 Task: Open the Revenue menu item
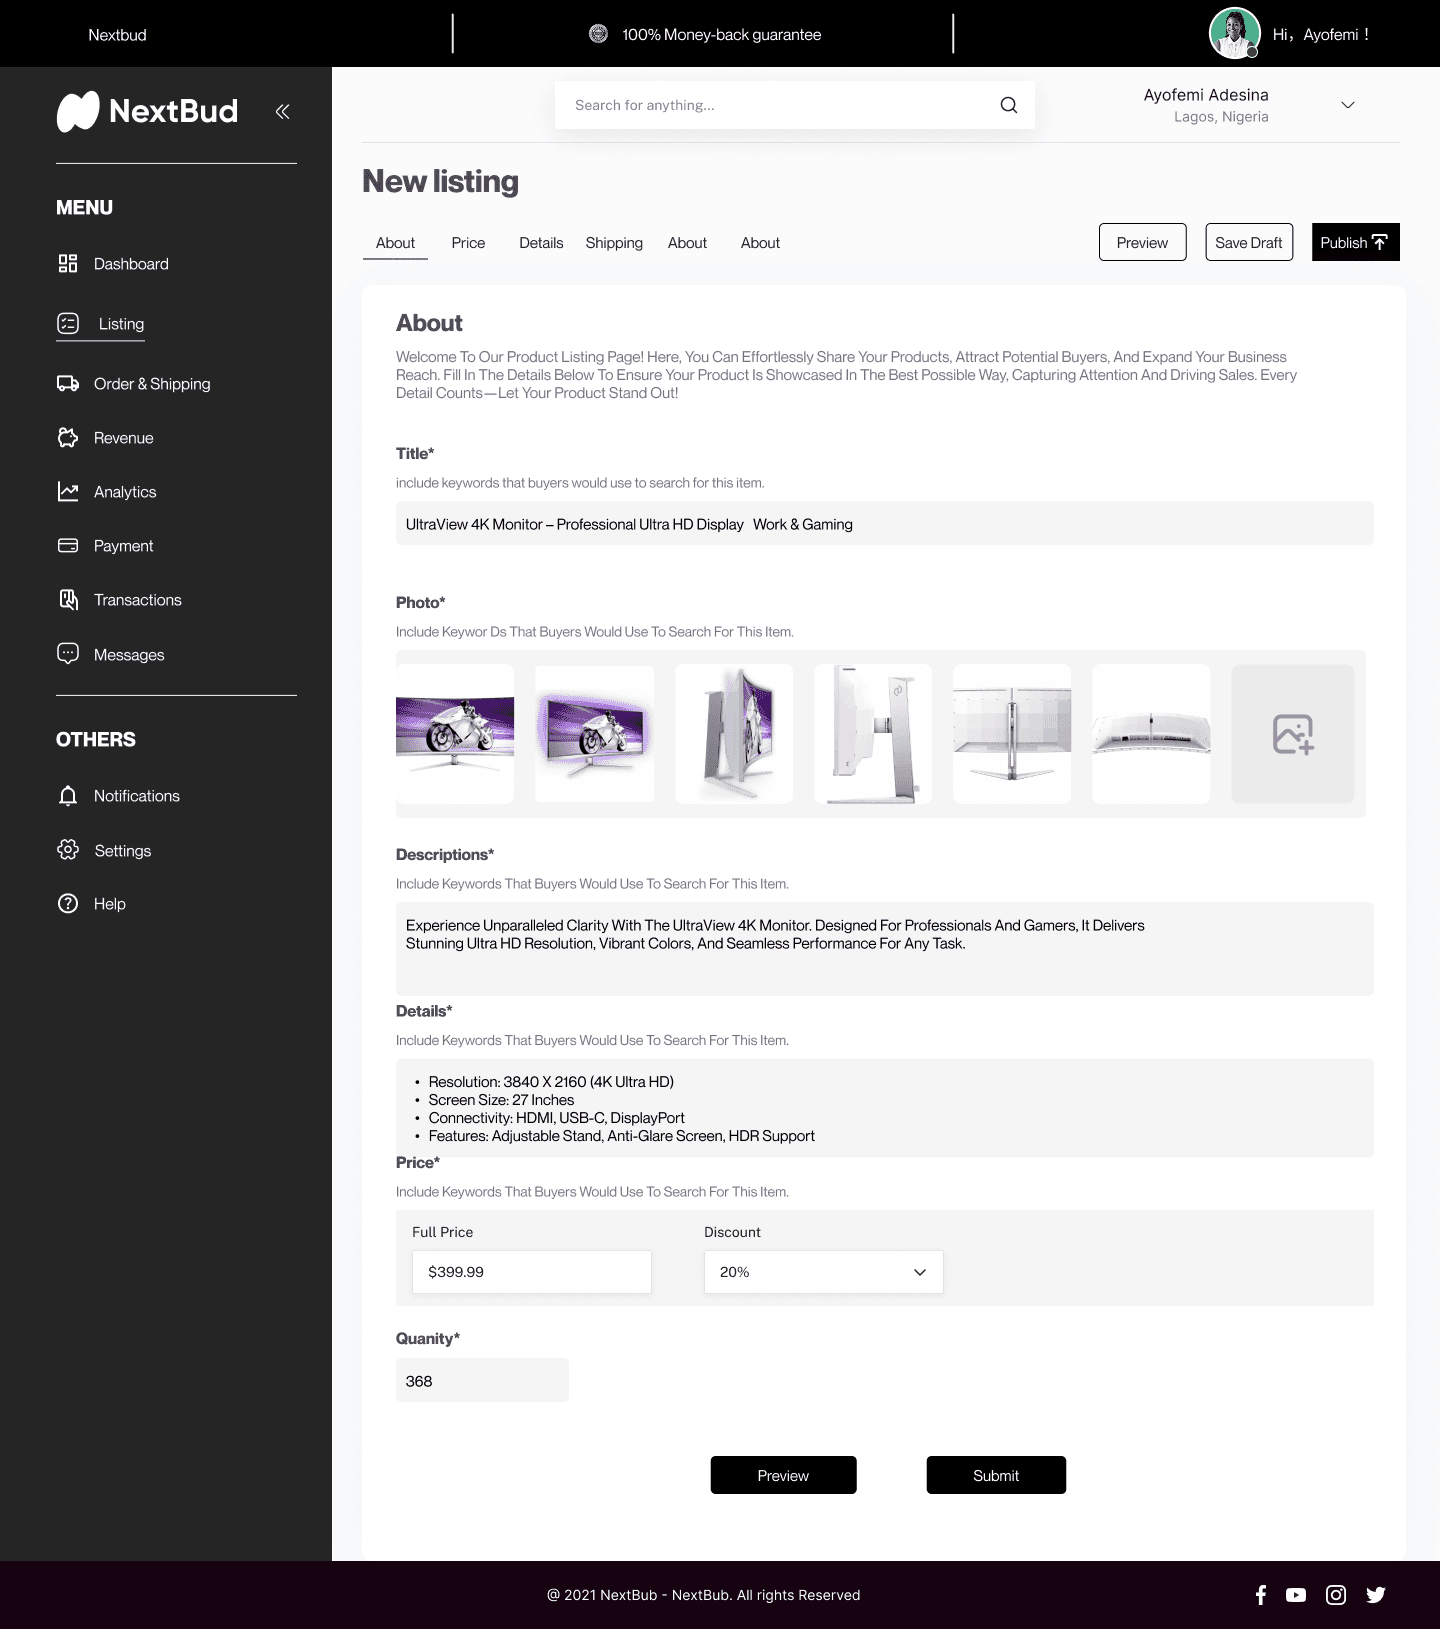coord(124,438)
